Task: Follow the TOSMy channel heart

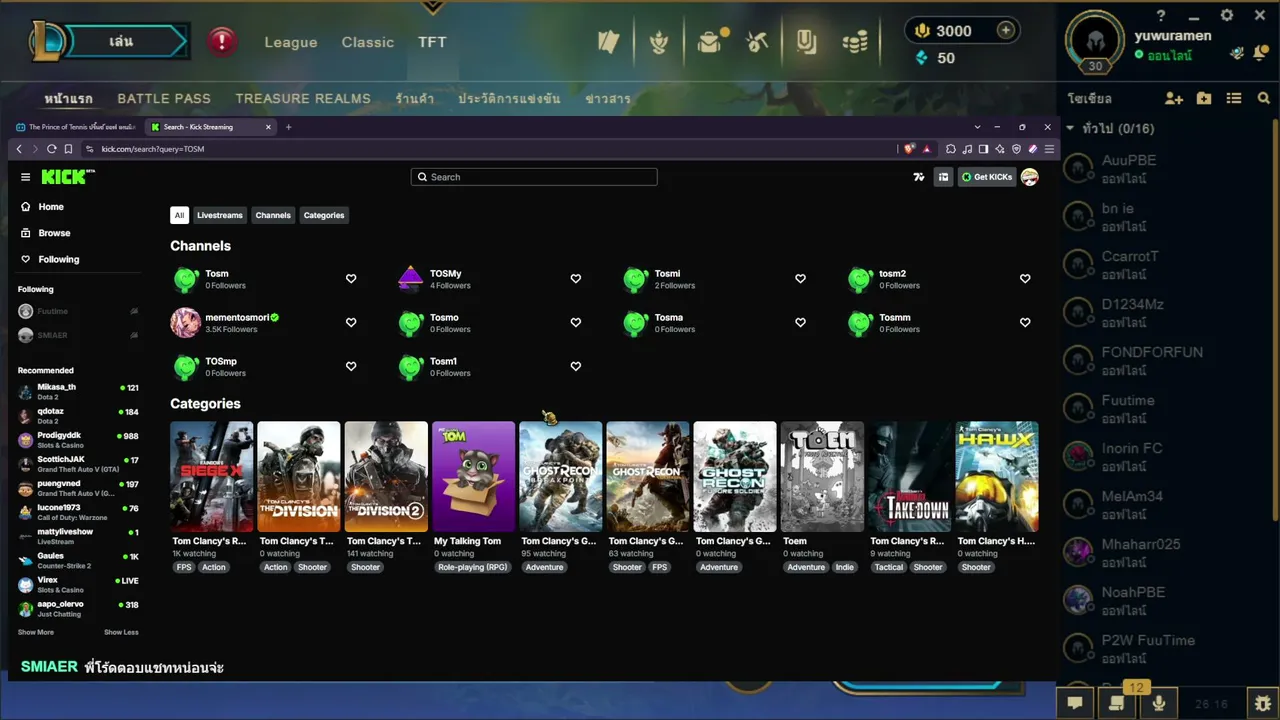Action: [x=576, y=279]
